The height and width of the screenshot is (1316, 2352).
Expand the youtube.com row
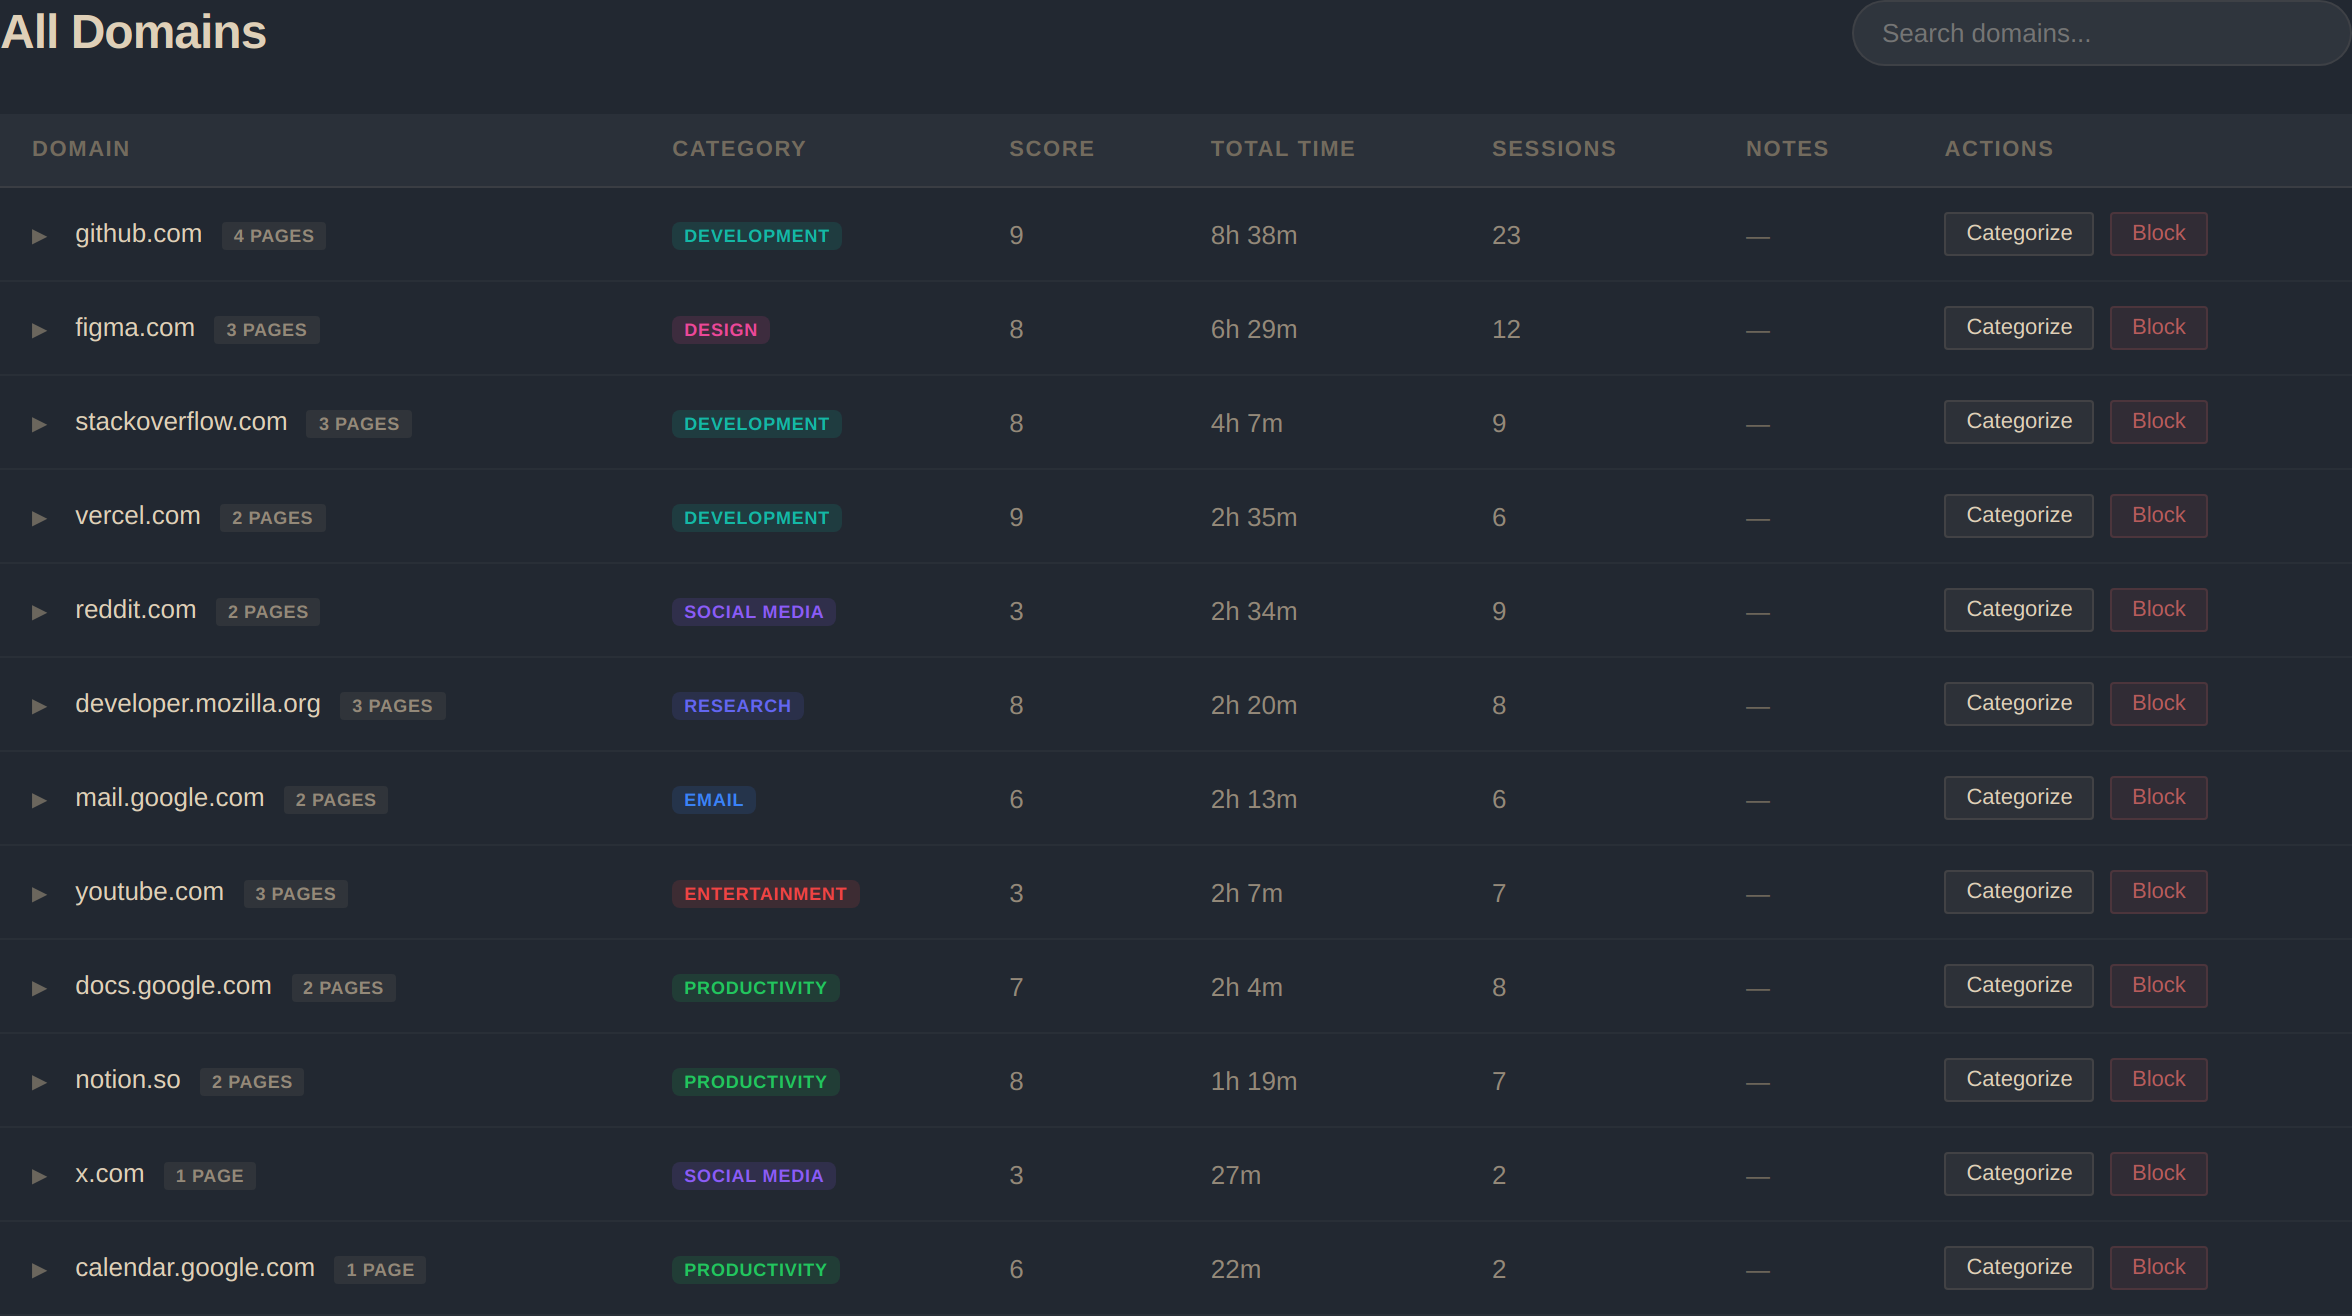point(39,894)
